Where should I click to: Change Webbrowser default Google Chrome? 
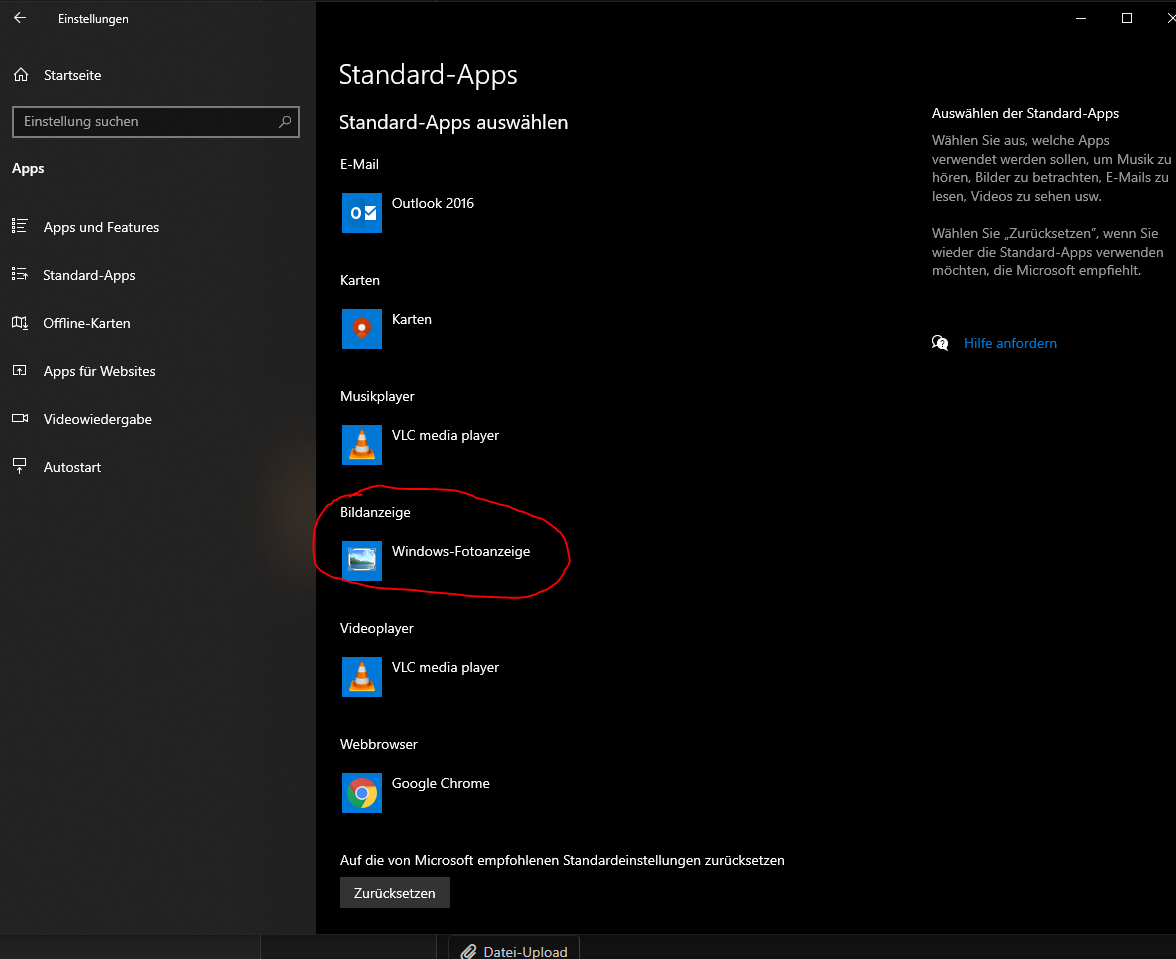pos(440,784)
